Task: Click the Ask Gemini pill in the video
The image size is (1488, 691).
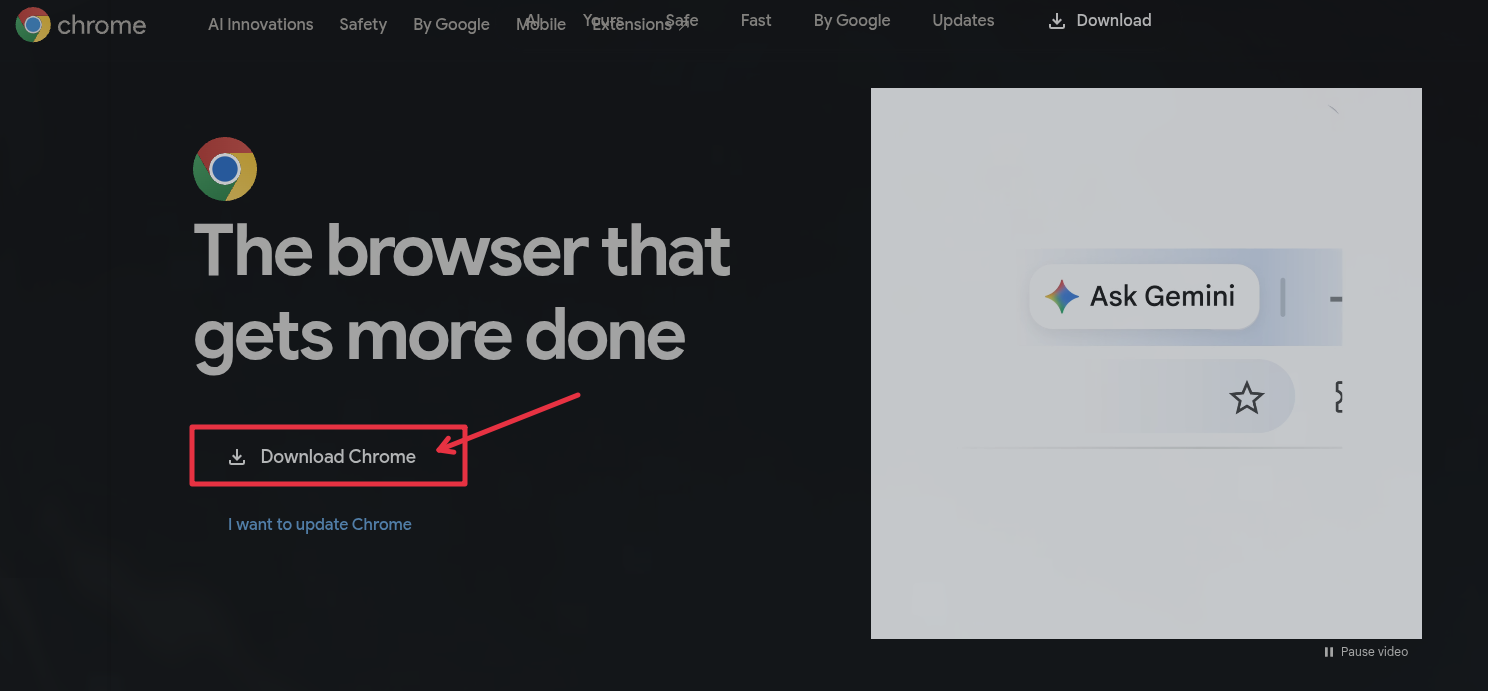Action: pos(1143,296)
